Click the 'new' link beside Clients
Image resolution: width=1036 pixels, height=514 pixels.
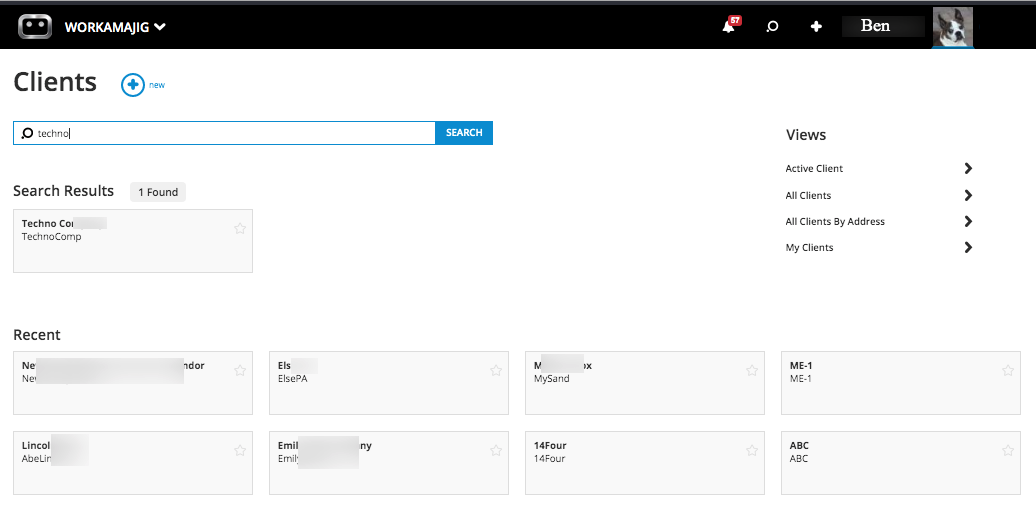coord(157,85)
